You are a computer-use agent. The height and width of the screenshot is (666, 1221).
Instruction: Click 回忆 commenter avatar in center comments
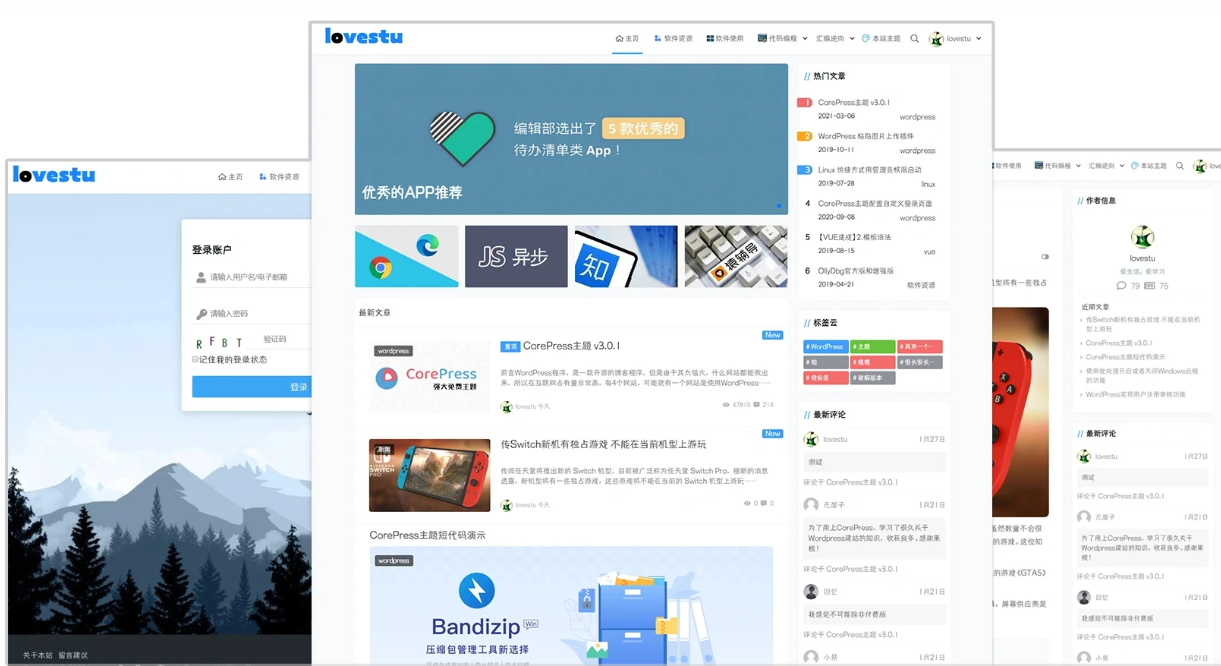click(811, 592)
